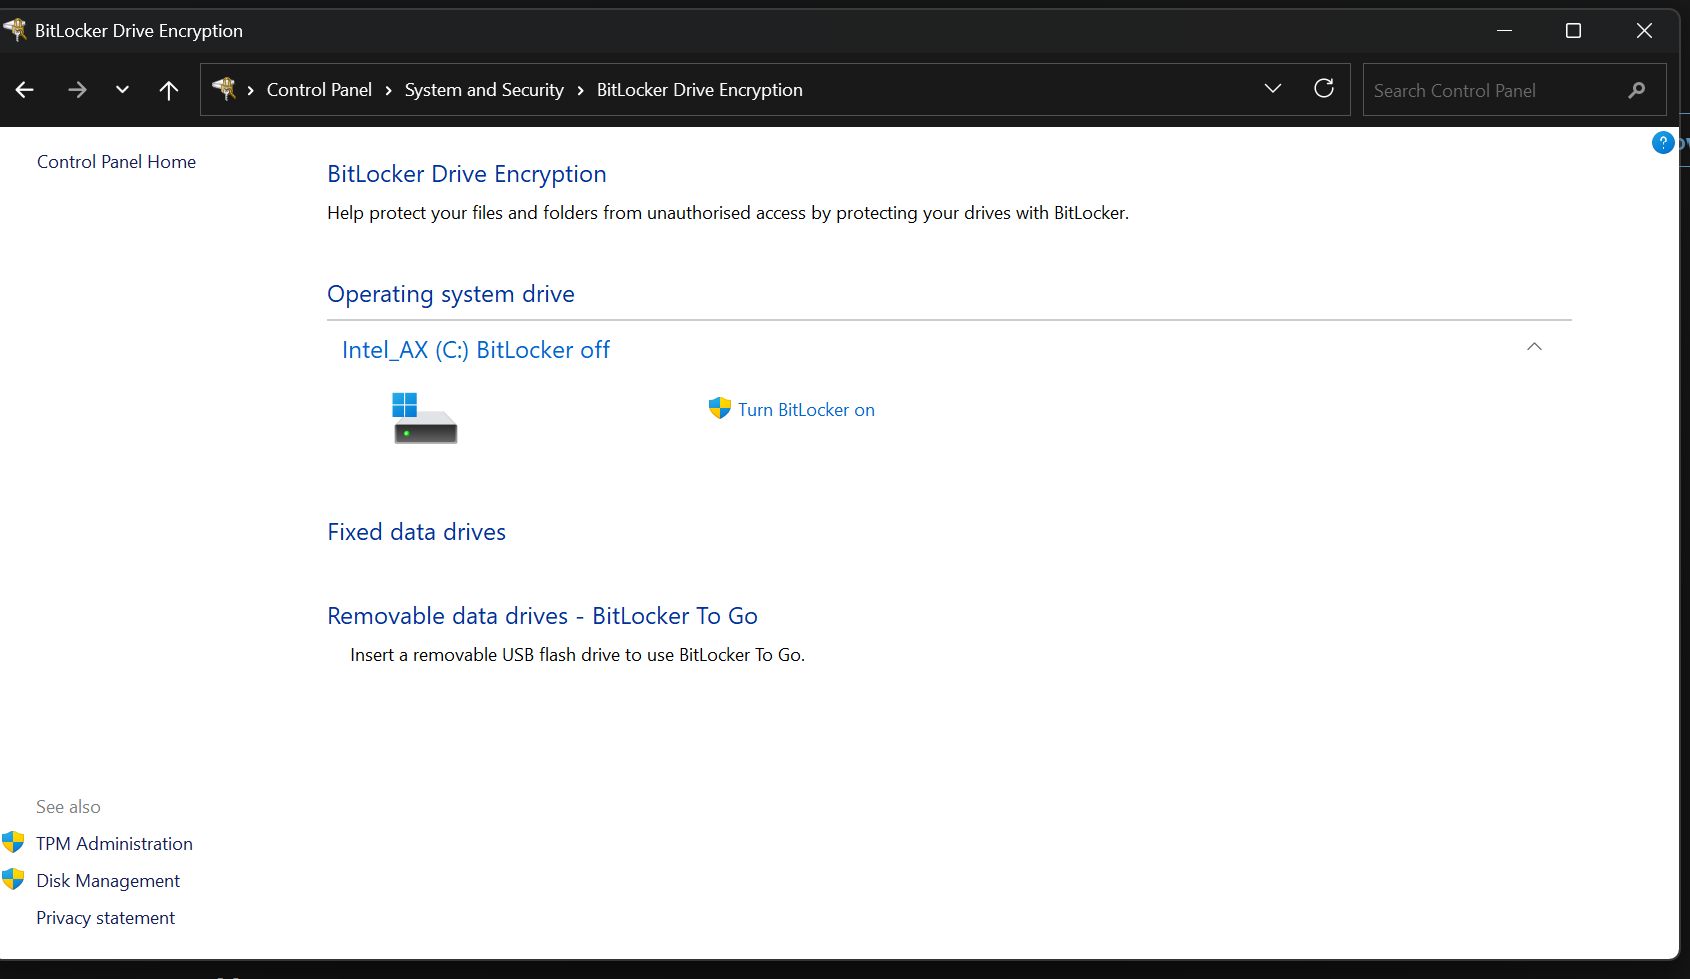Navigate to Control Panel breadcrumb
Screen dimensions: 1690x979
coord(319,89)
